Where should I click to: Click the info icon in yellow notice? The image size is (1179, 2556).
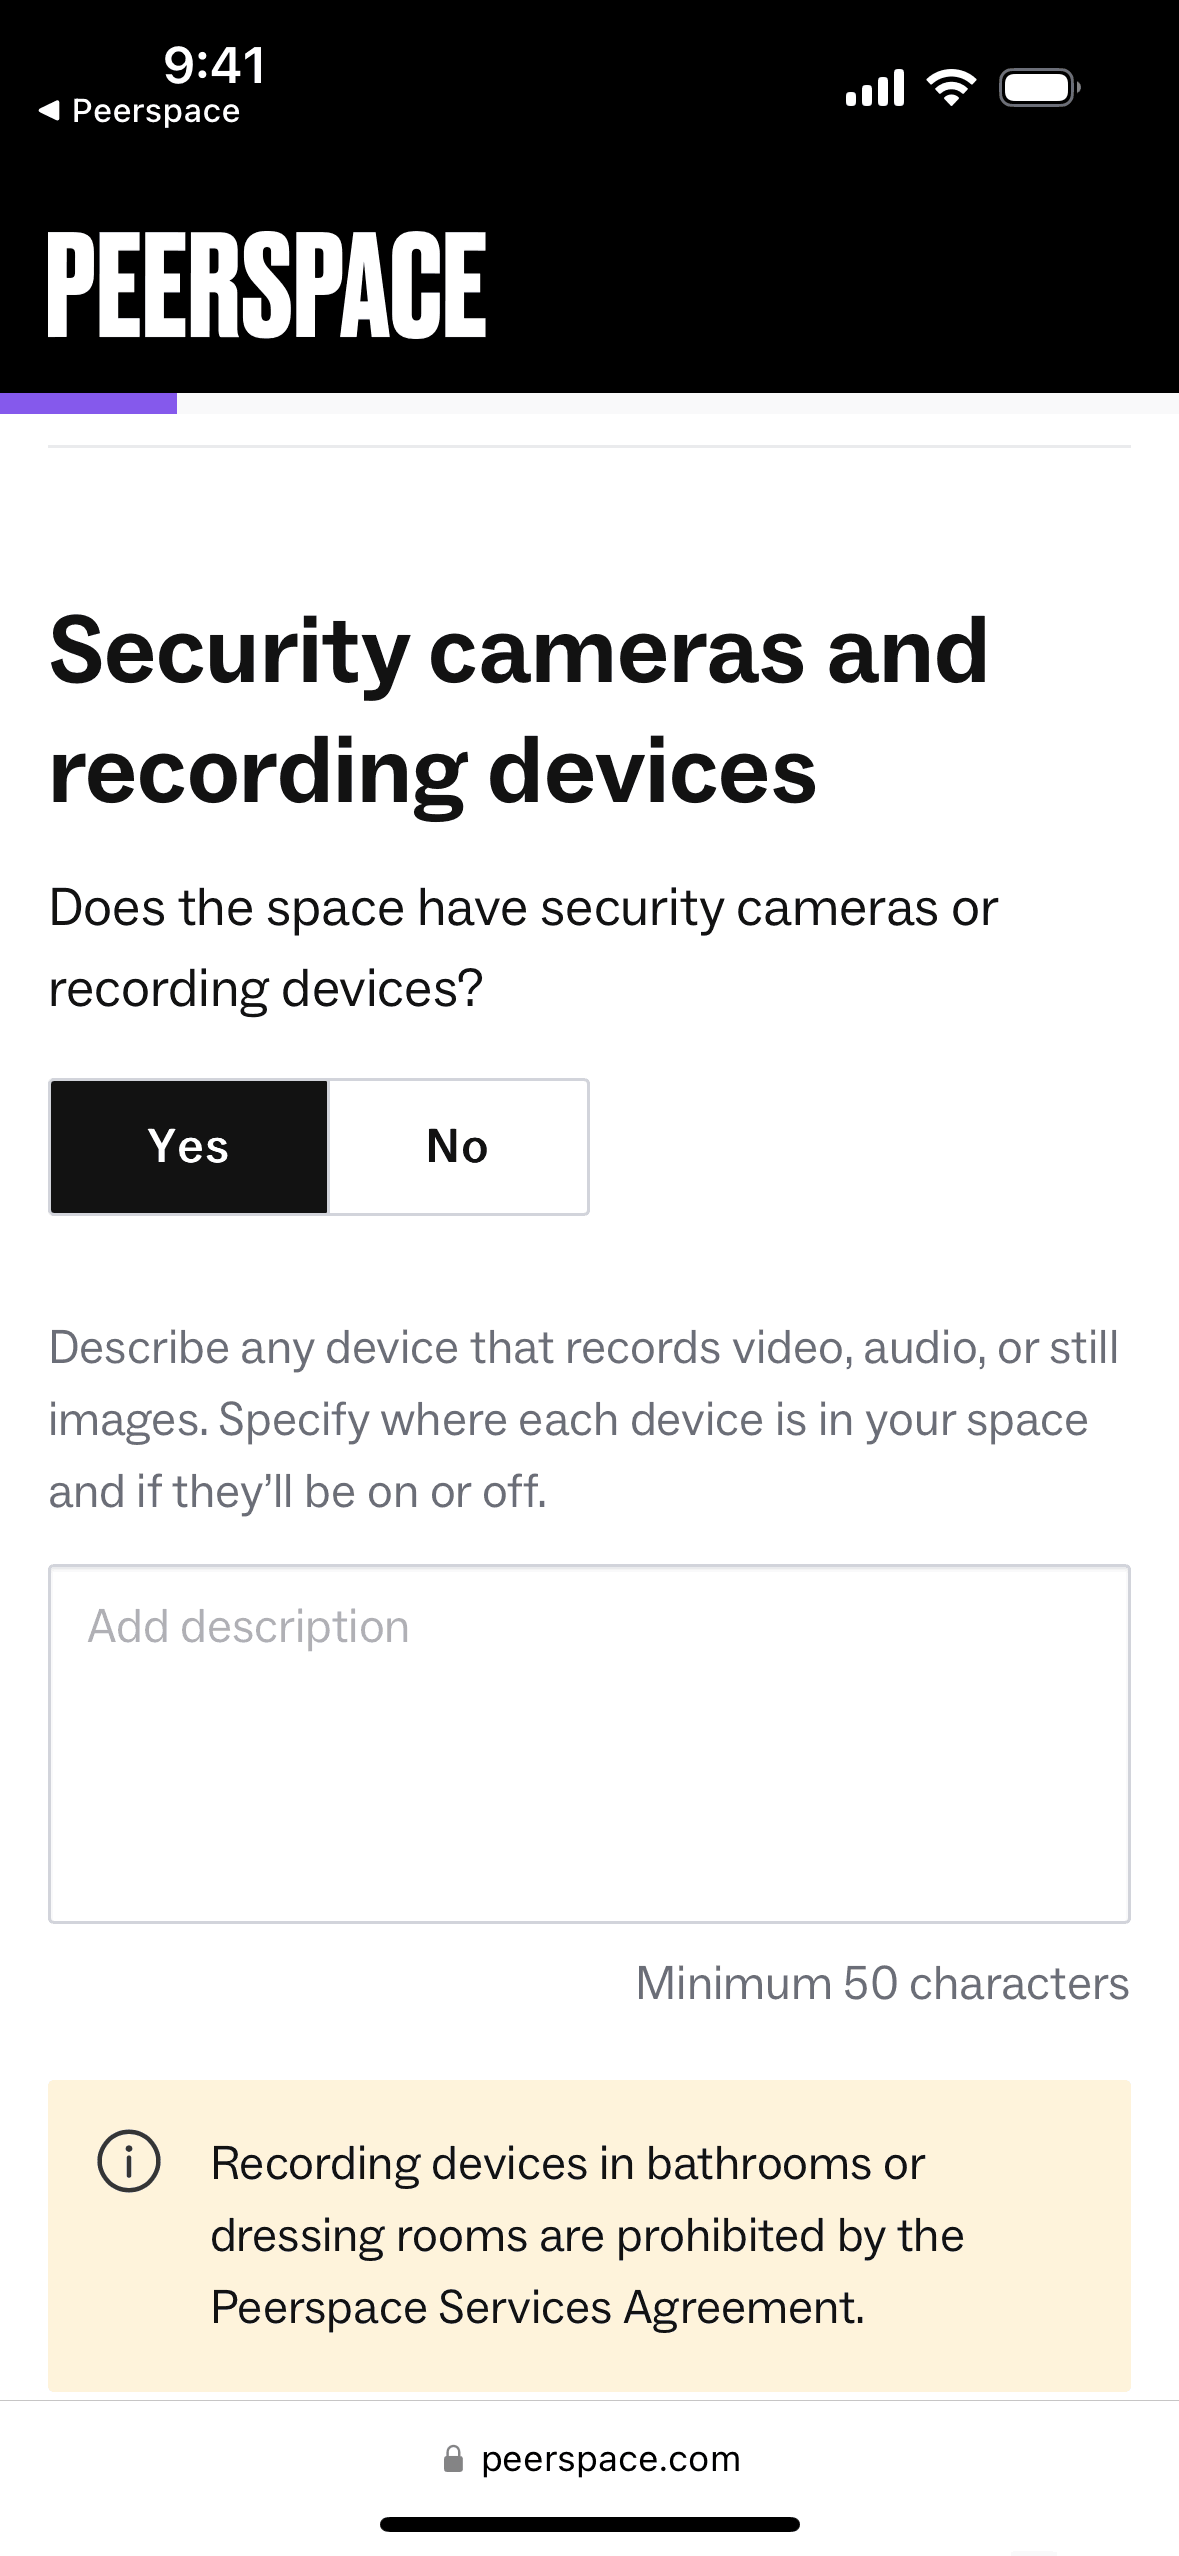click(x=129, y=2161)
